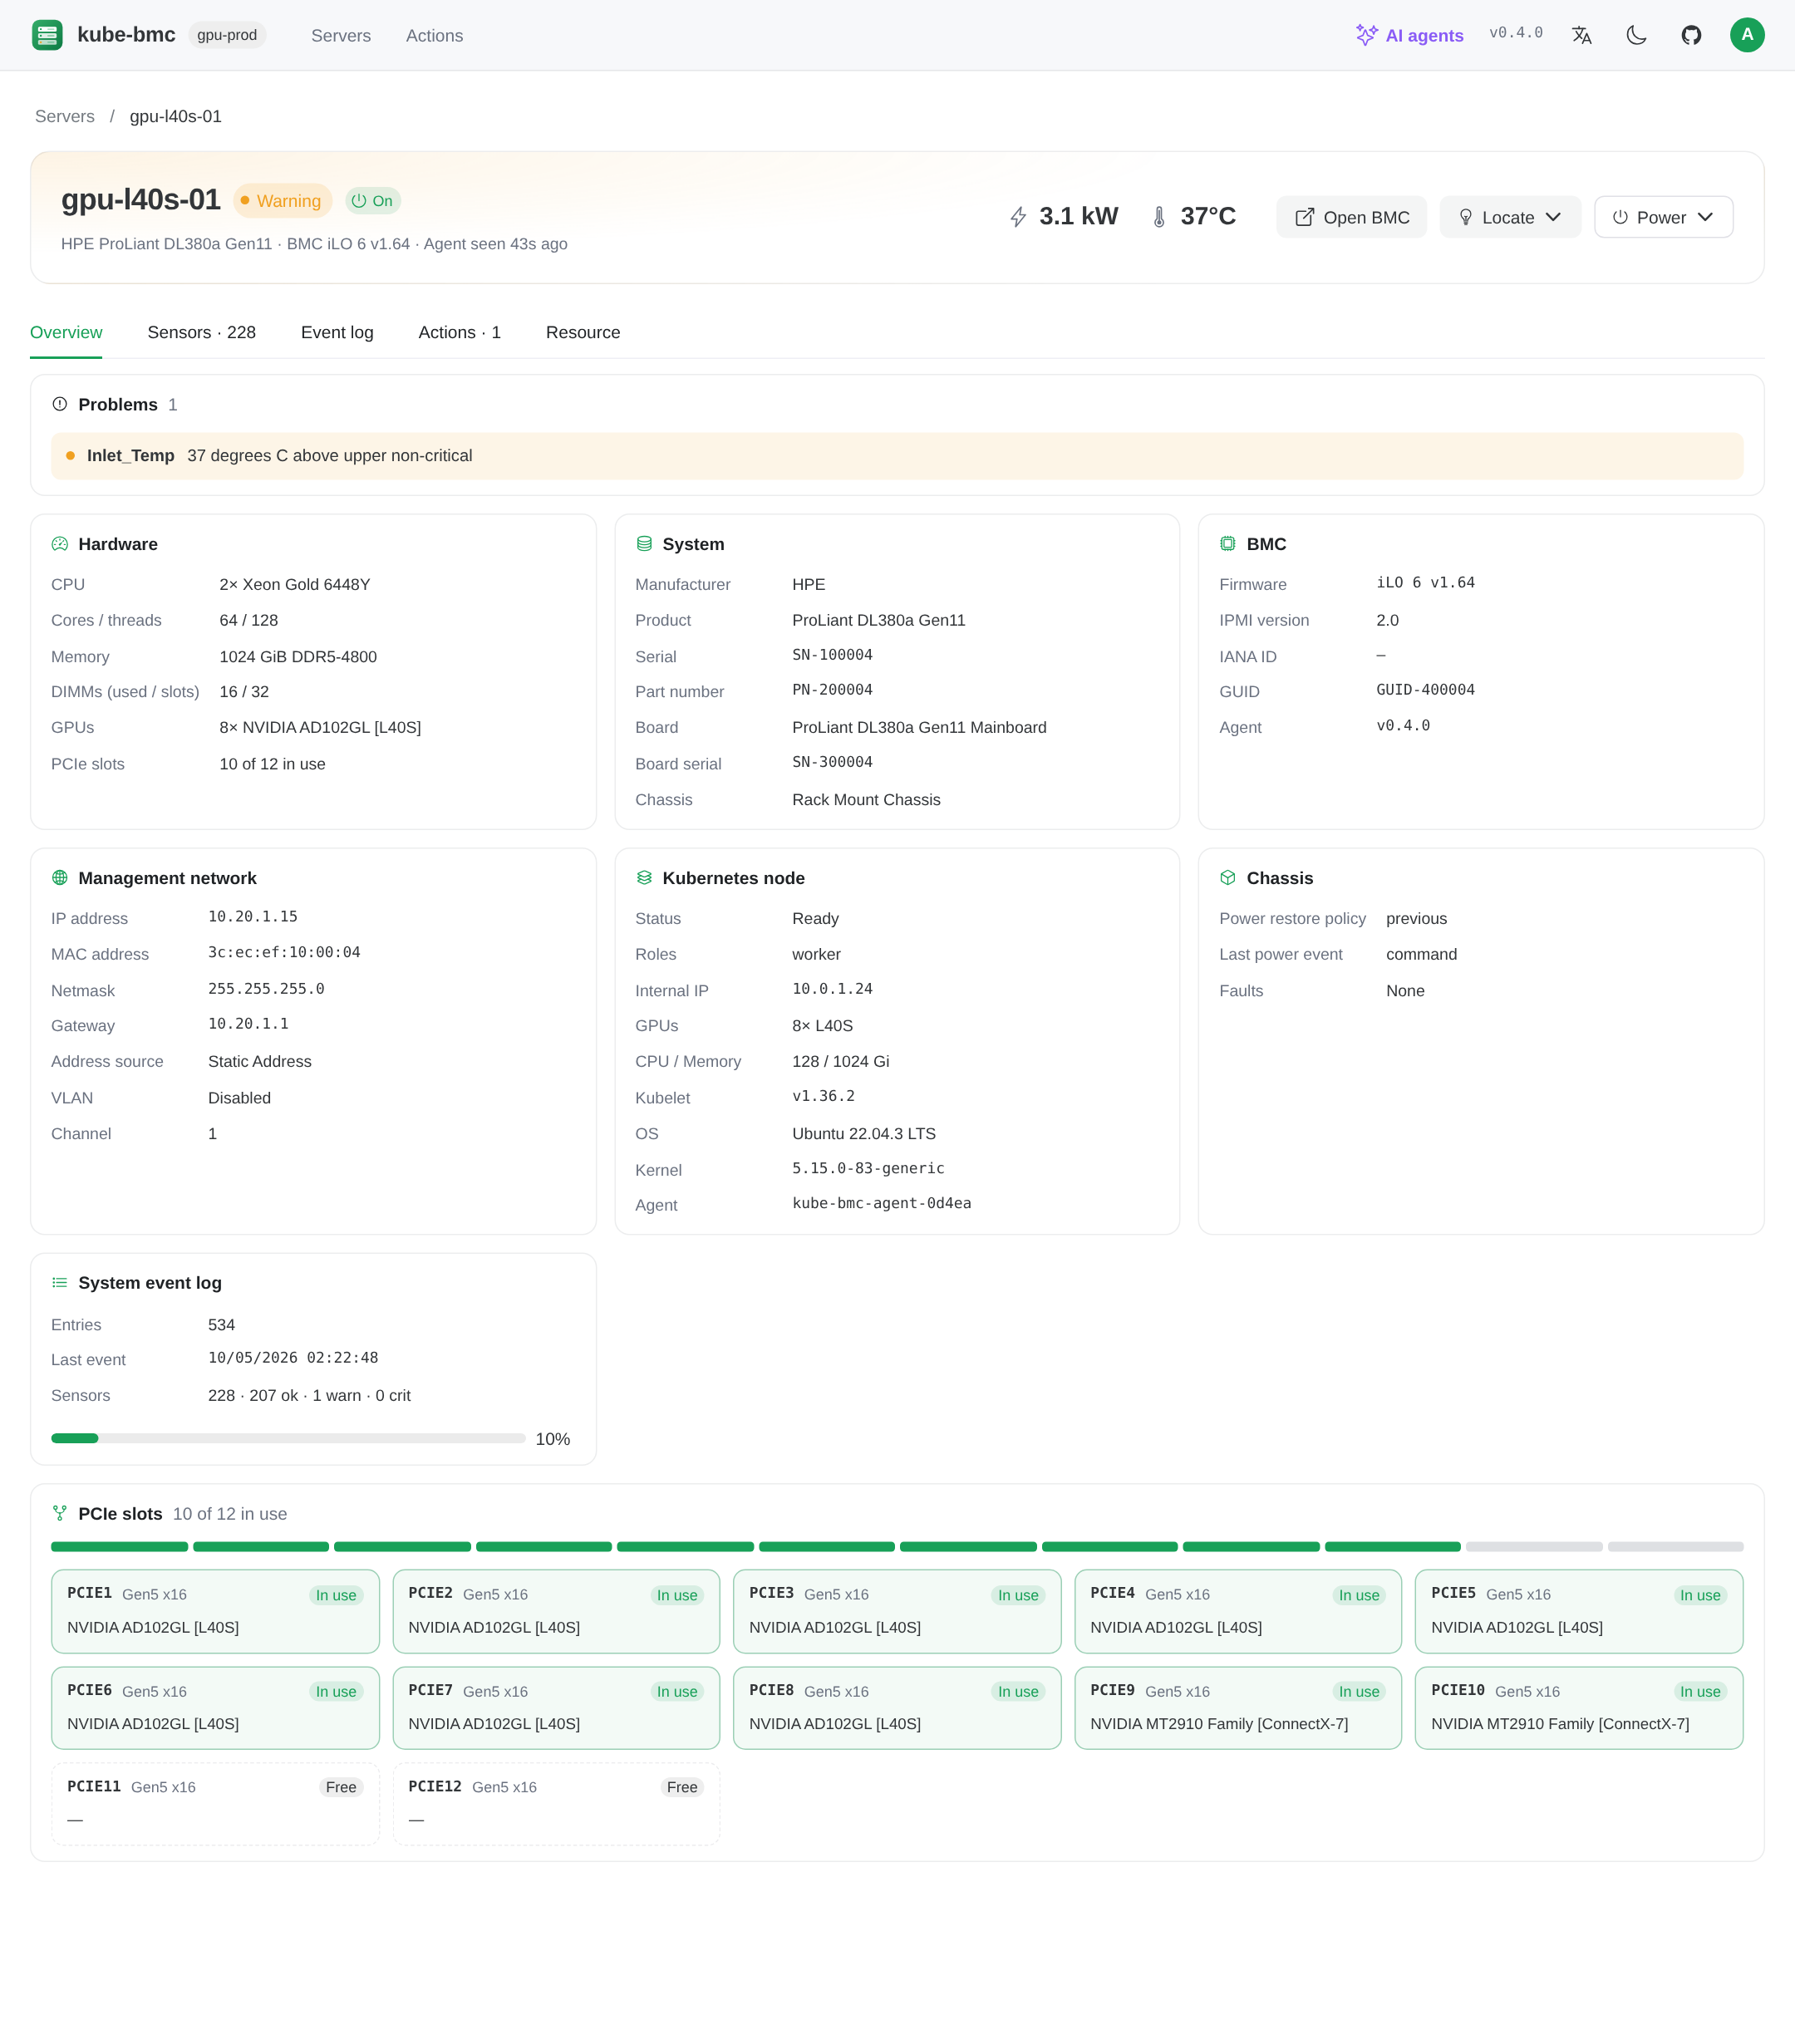Click the Warning status badge
The image size is (1795, 2044).
point(283,201)
